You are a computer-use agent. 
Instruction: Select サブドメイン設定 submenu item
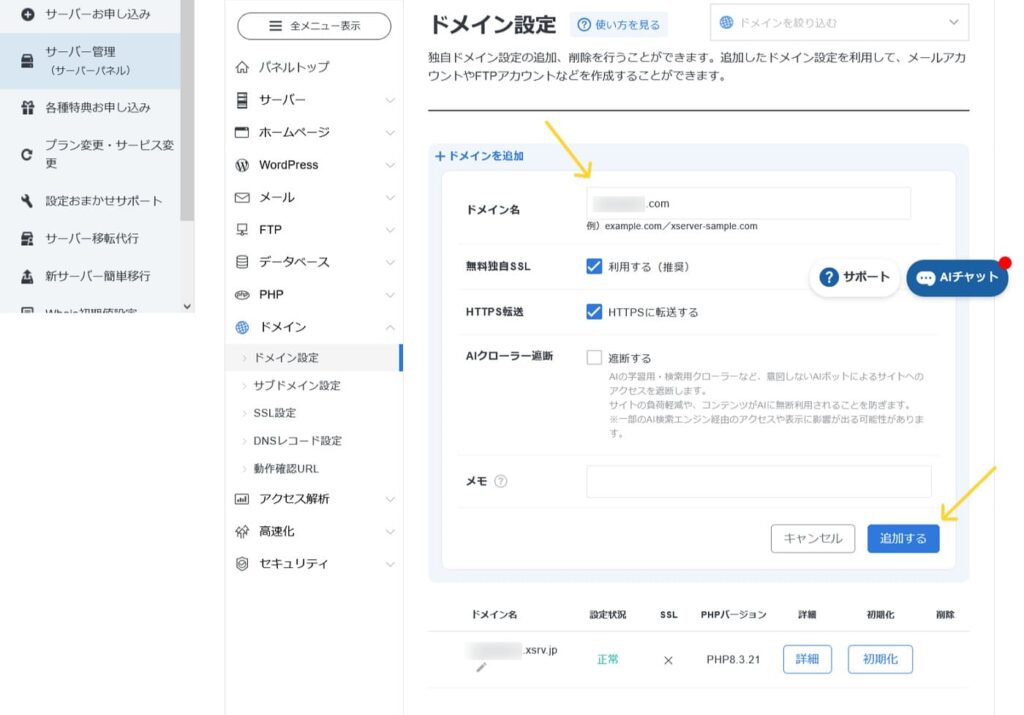pos(296,386)
